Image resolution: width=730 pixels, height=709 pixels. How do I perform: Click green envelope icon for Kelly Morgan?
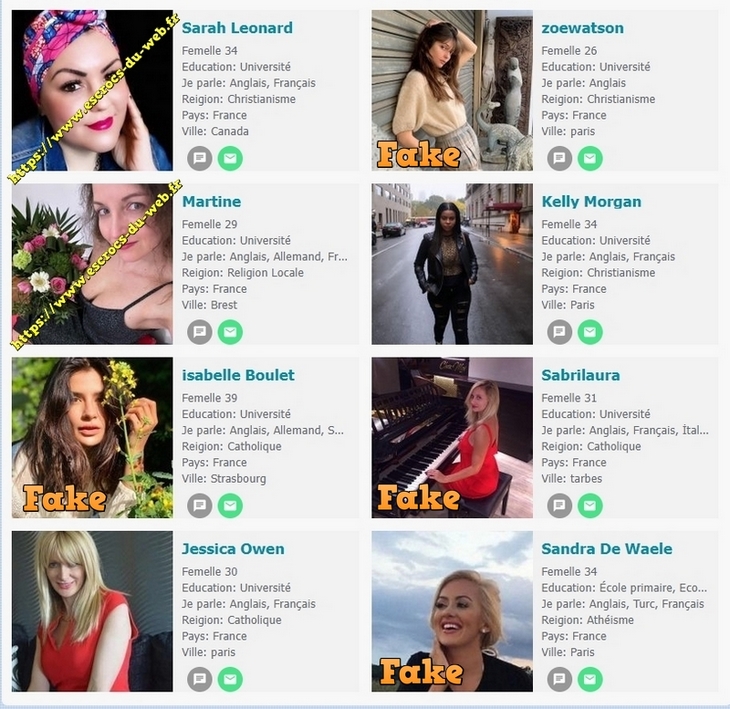click(x=590, y=332)
